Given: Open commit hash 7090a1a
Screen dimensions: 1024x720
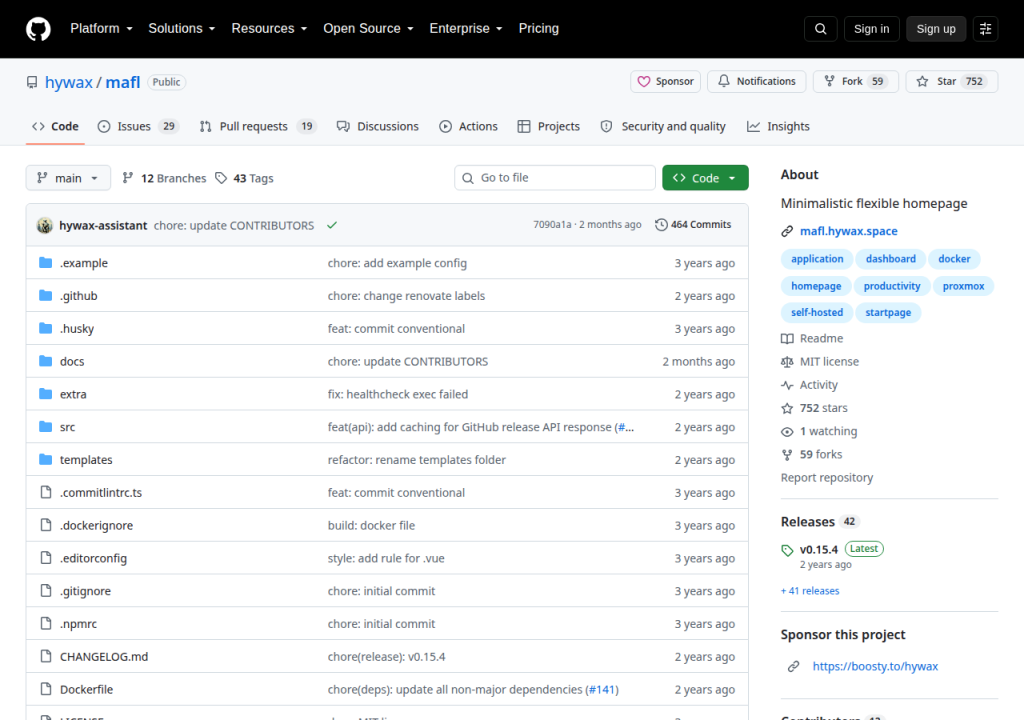Looking at the screenshot, I should coord(552,225).
